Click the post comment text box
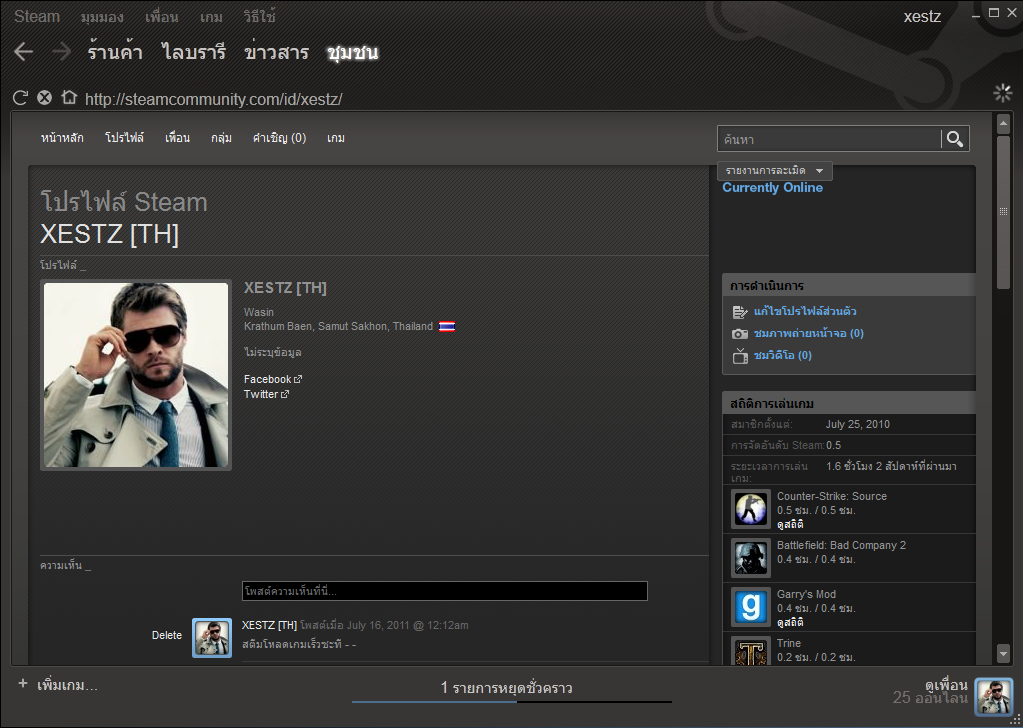 pyautogui.click(x=445, y=591)
